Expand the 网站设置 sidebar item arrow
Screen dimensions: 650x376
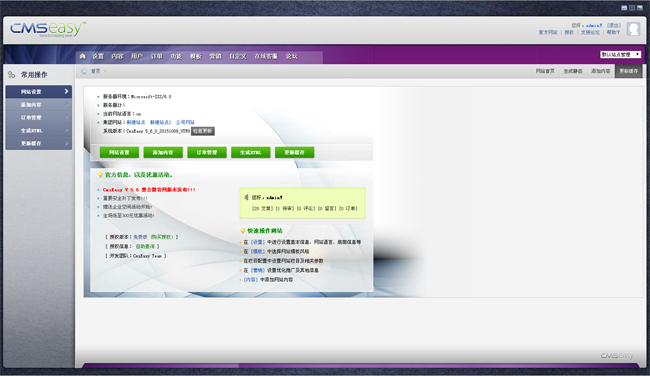tap(66, 91)
